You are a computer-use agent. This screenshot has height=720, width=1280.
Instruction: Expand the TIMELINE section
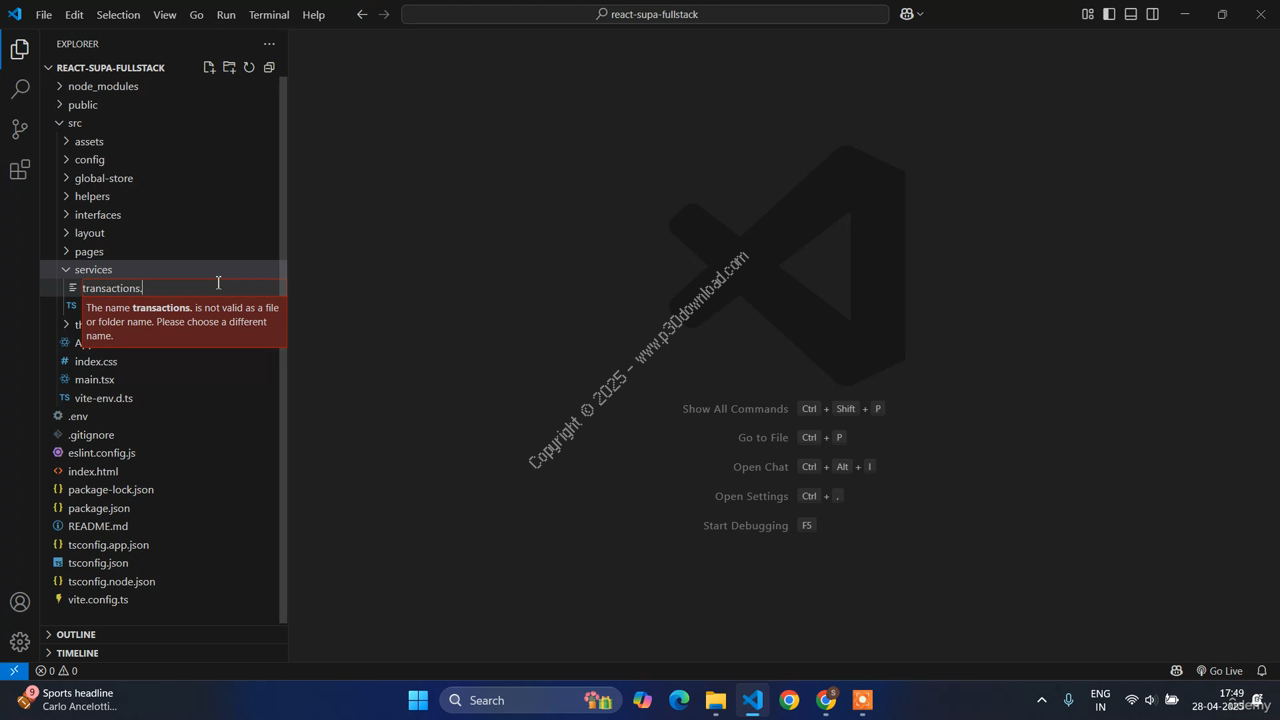(x=77, y=653)
